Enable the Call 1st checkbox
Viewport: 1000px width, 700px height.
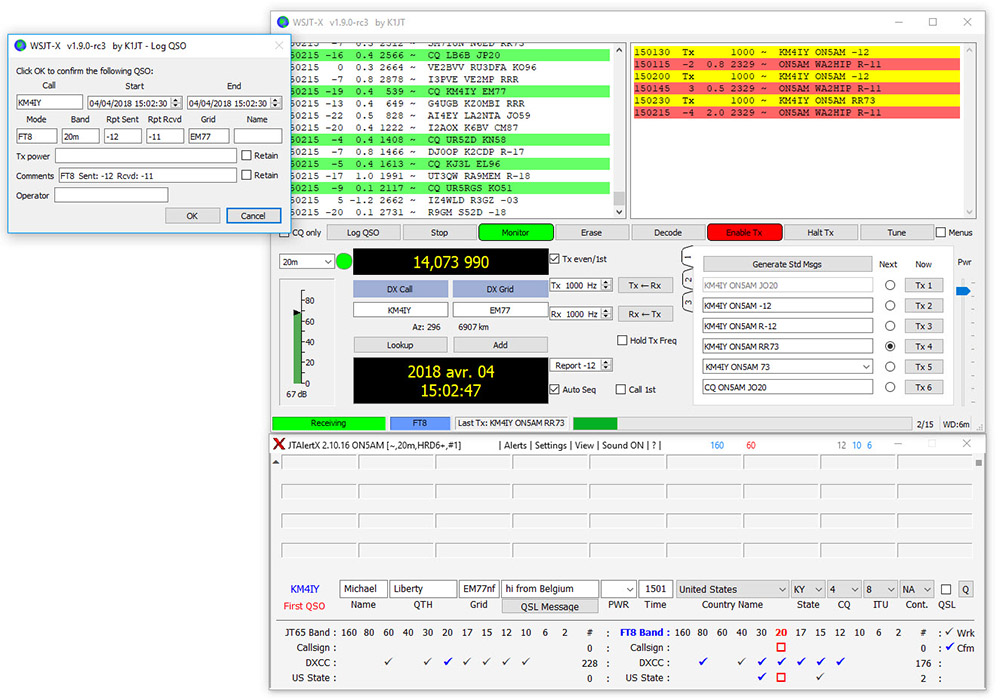621,389
